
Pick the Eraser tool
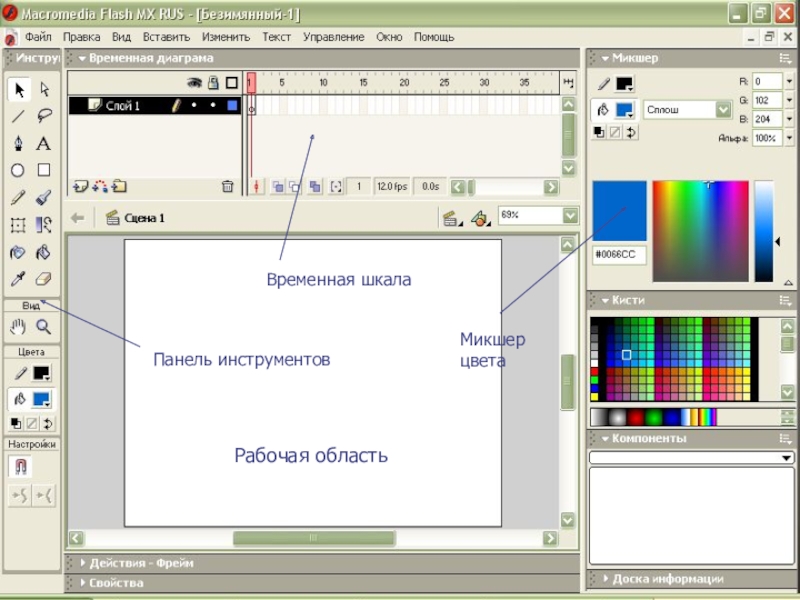[x=44, y=279]
